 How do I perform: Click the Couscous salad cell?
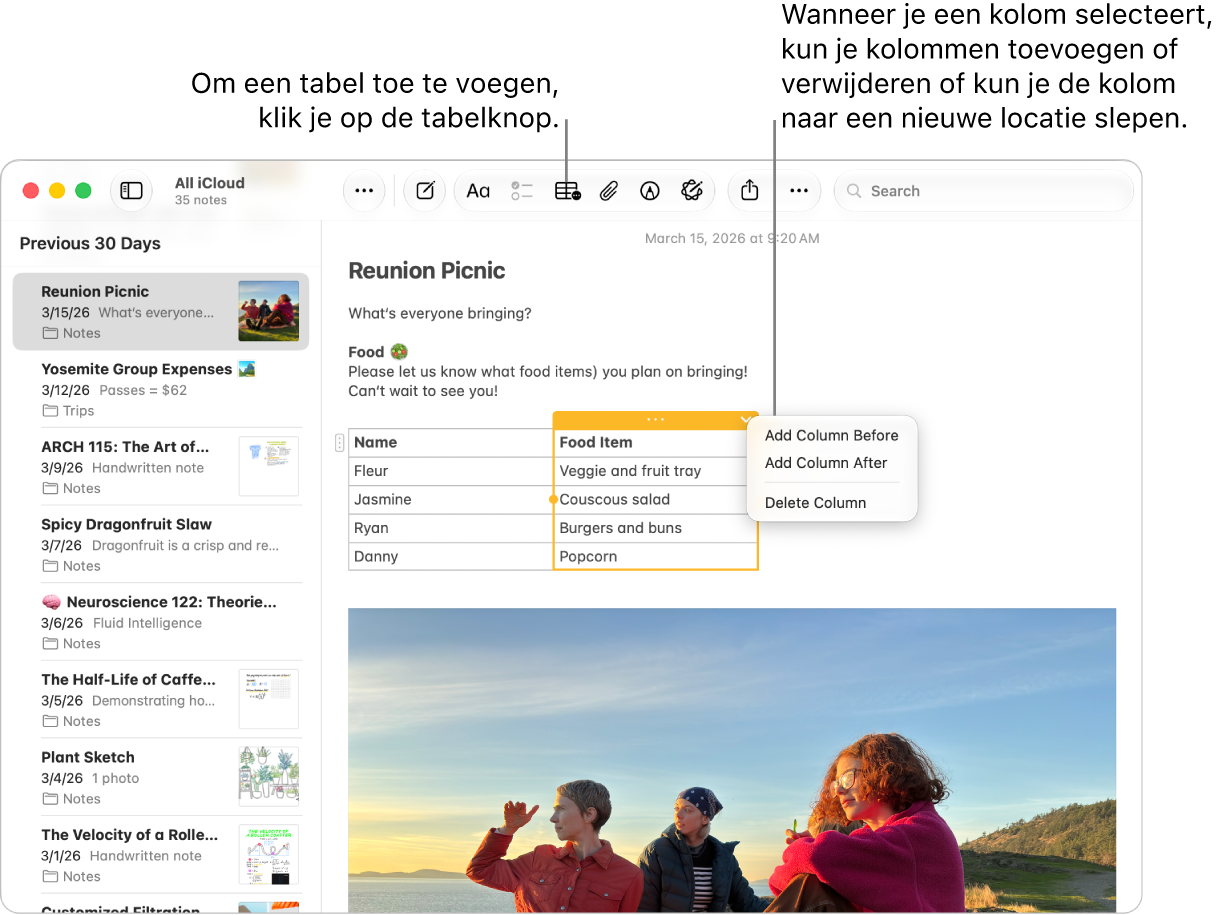(x=656, y=500)
